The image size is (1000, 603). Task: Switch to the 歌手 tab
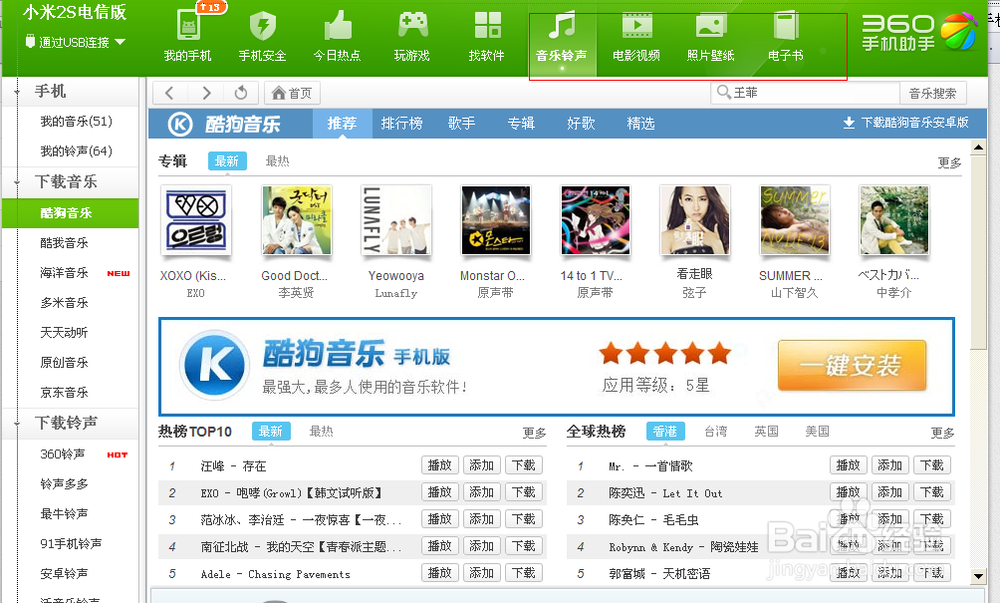(462, 124)
